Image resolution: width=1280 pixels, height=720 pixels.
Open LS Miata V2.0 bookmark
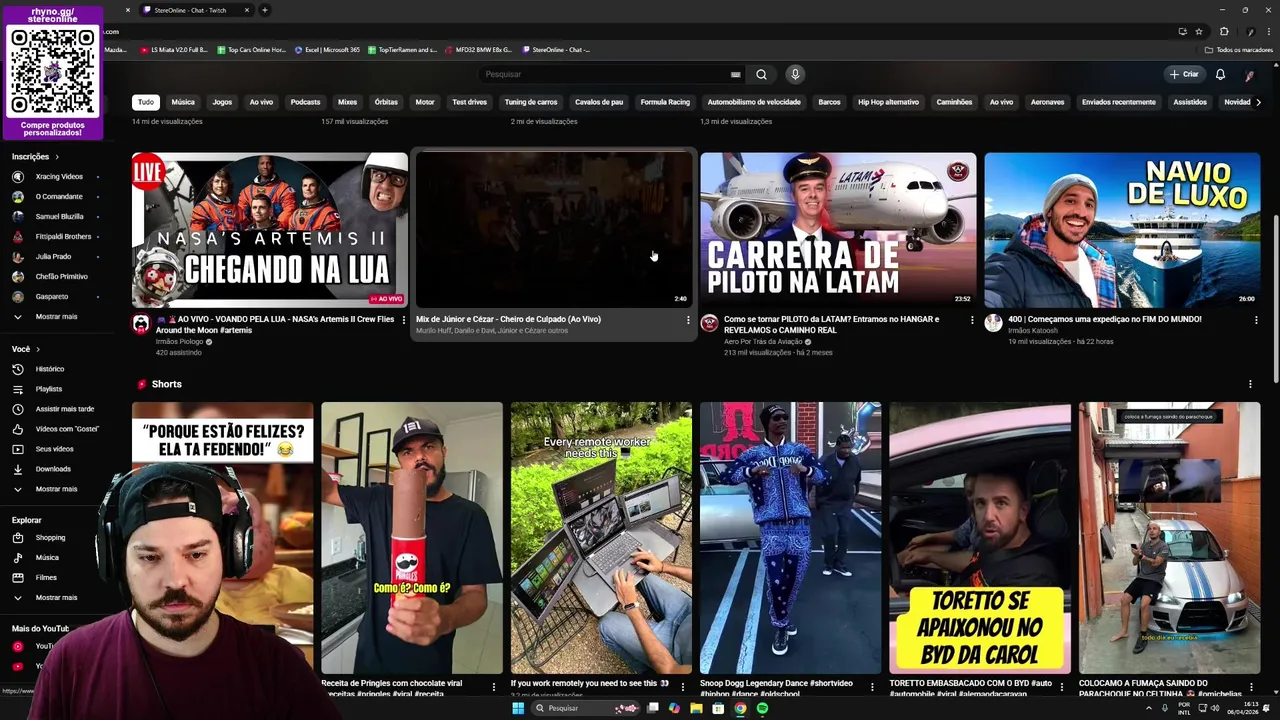pyautogui.click(x=174, y=50)
